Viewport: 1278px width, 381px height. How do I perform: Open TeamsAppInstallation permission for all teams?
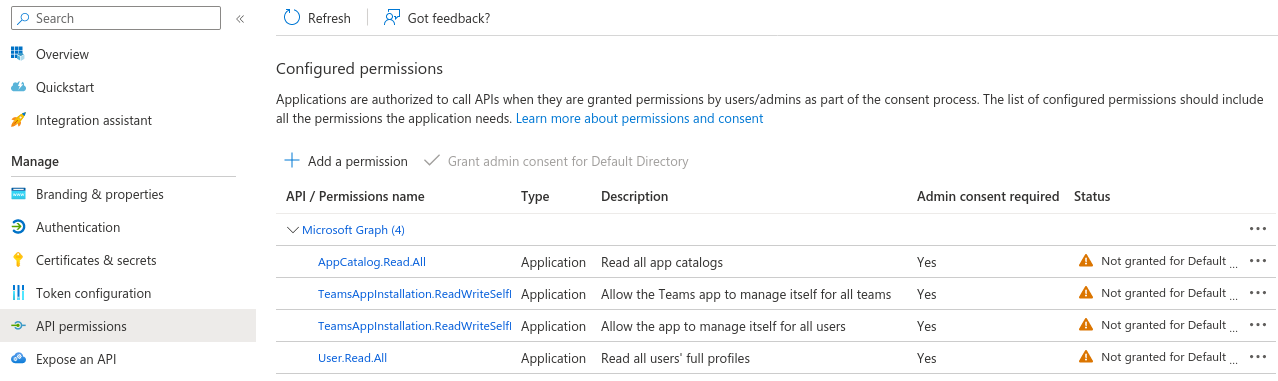click(414, 294)
